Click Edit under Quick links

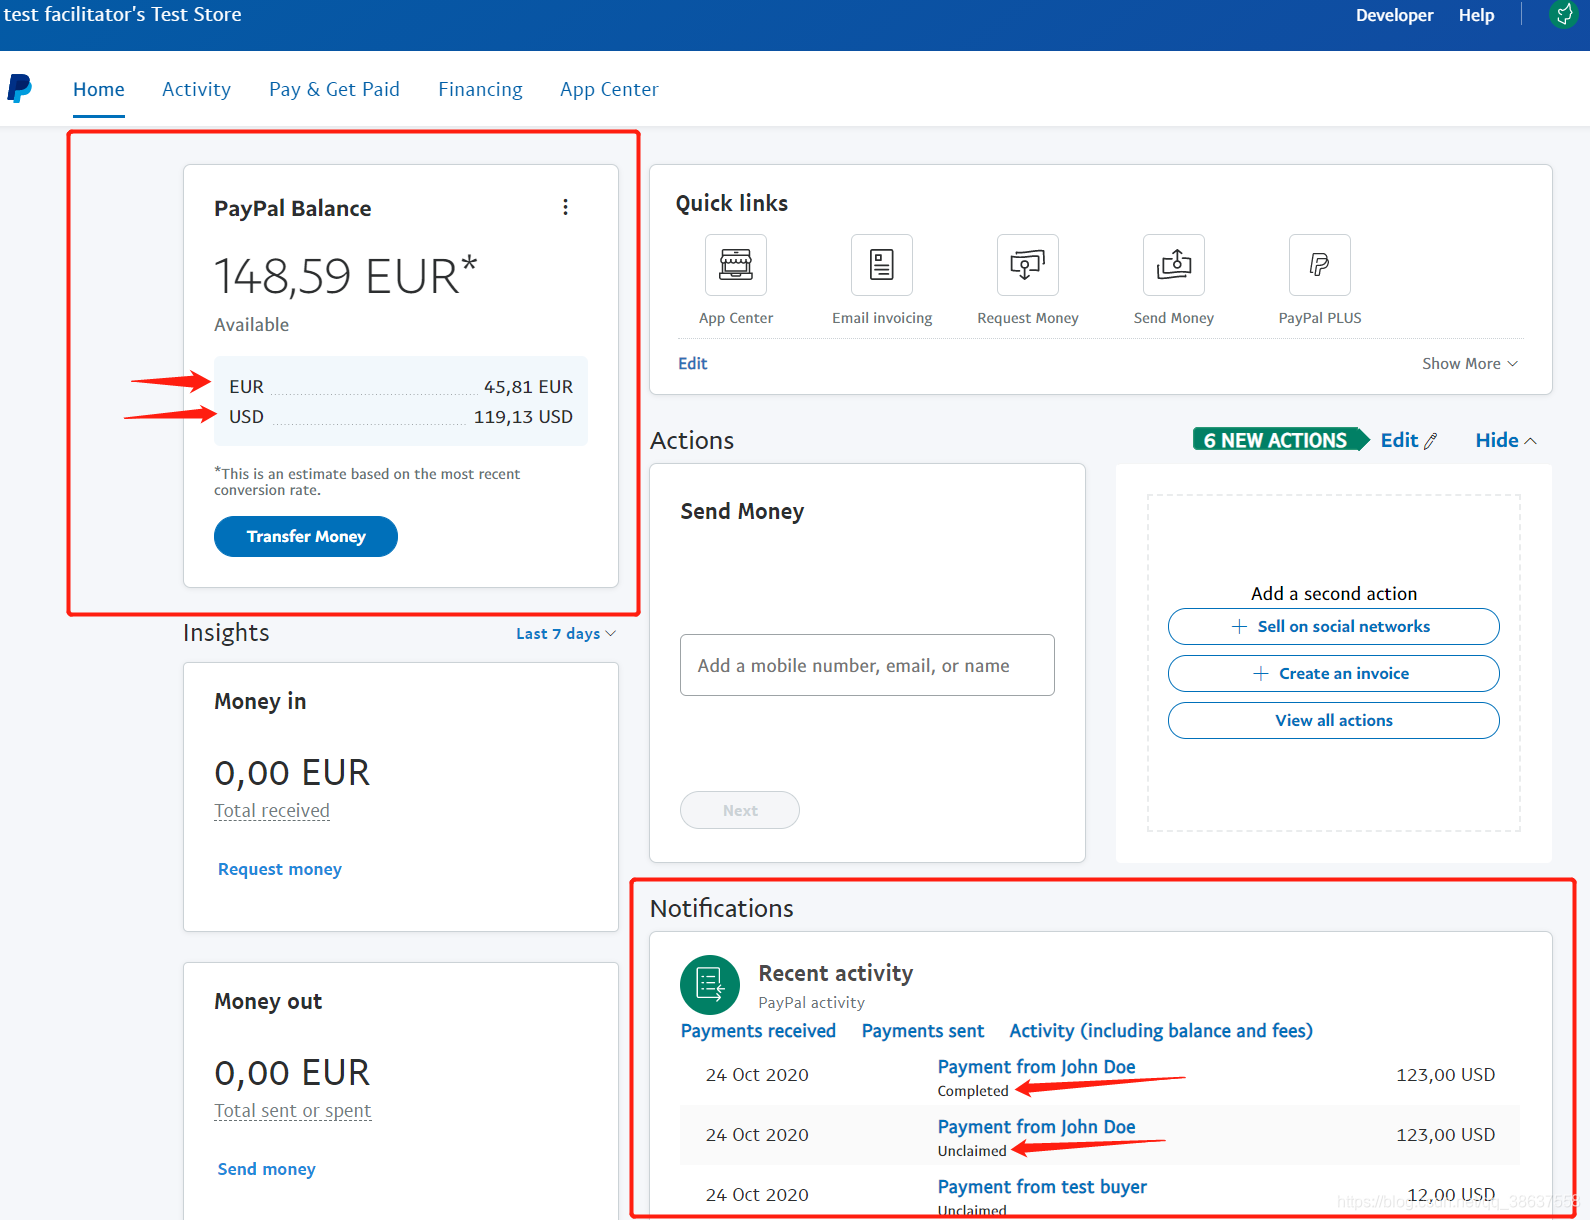click(x=692, y=364)
